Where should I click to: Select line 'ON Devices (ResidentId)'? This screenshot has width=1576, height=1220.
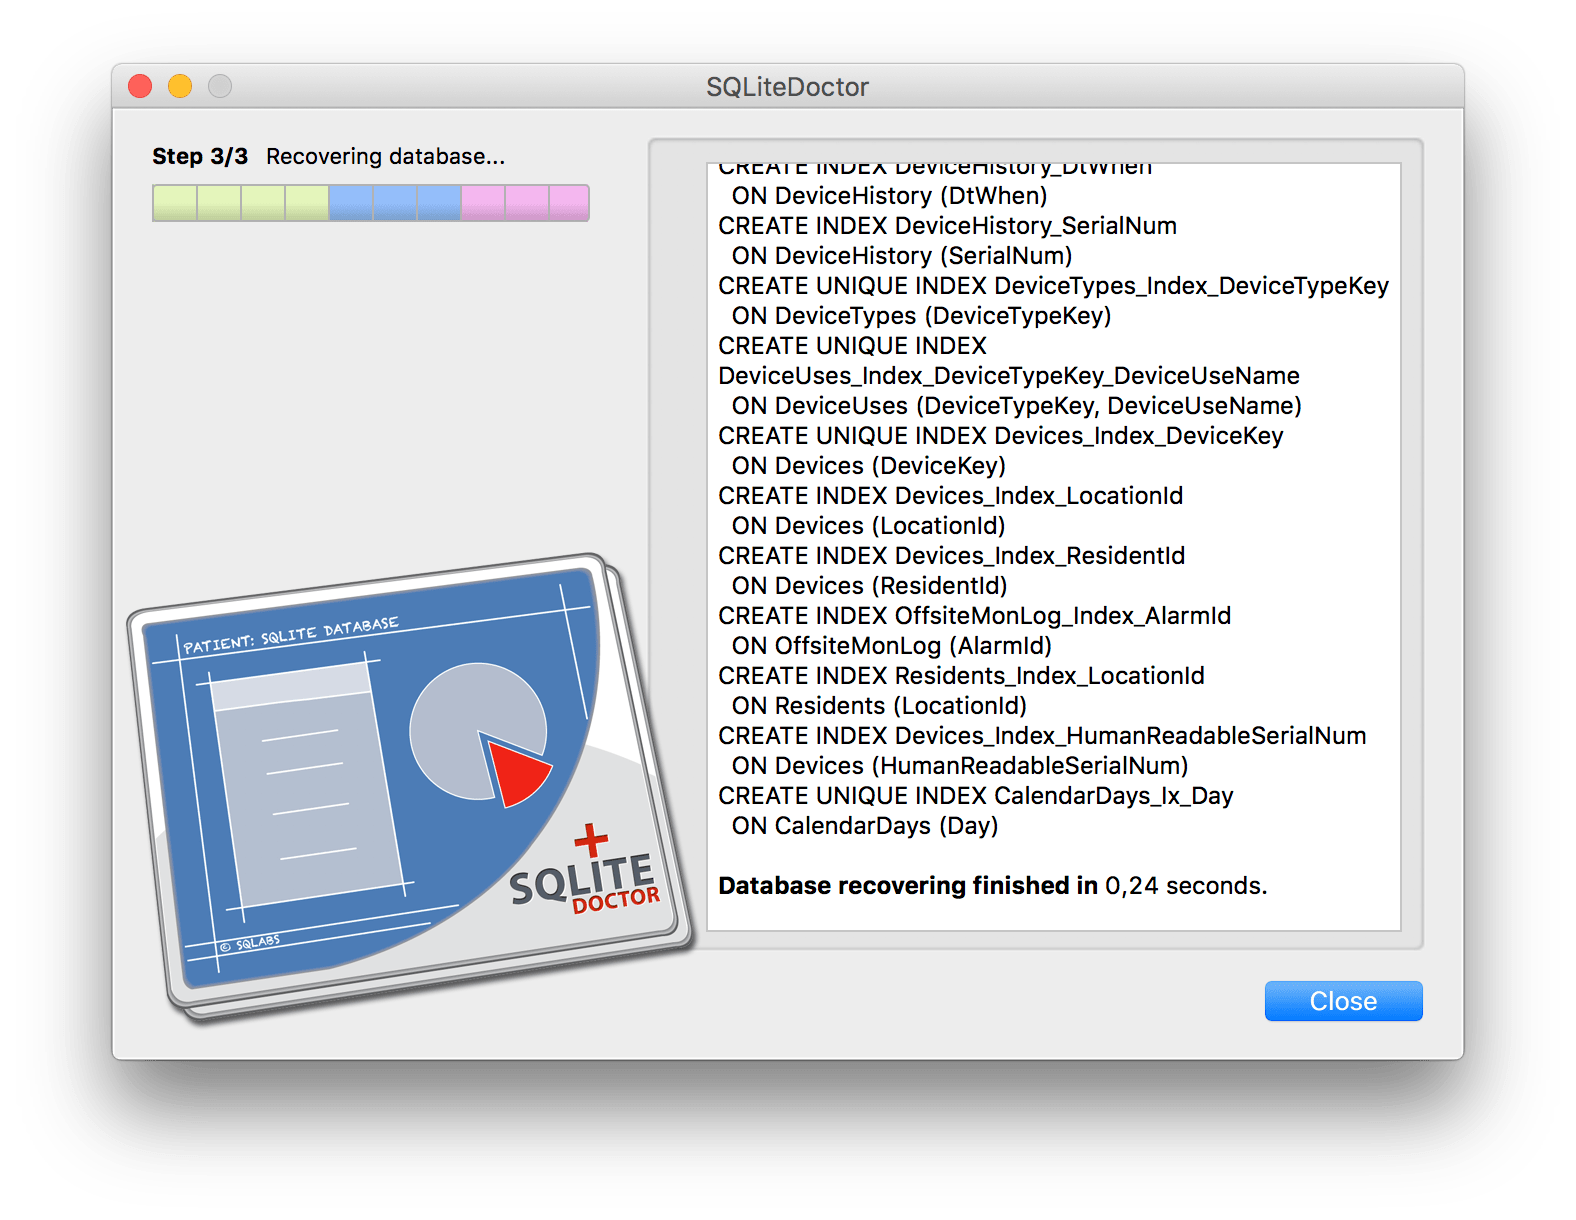click(870, 586)
